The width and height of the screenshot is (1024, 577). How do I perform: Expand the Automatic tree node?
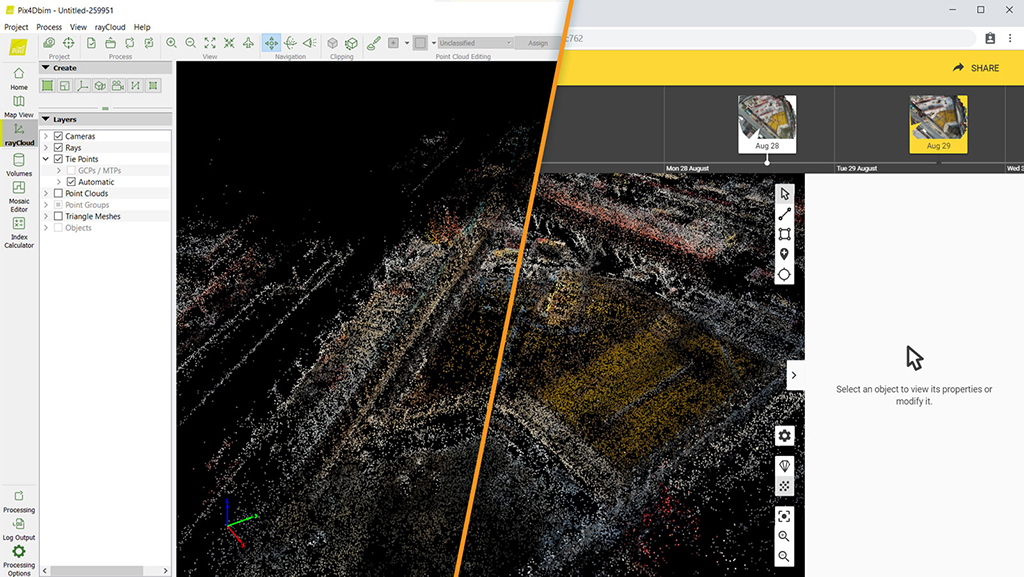click(59, 181)
